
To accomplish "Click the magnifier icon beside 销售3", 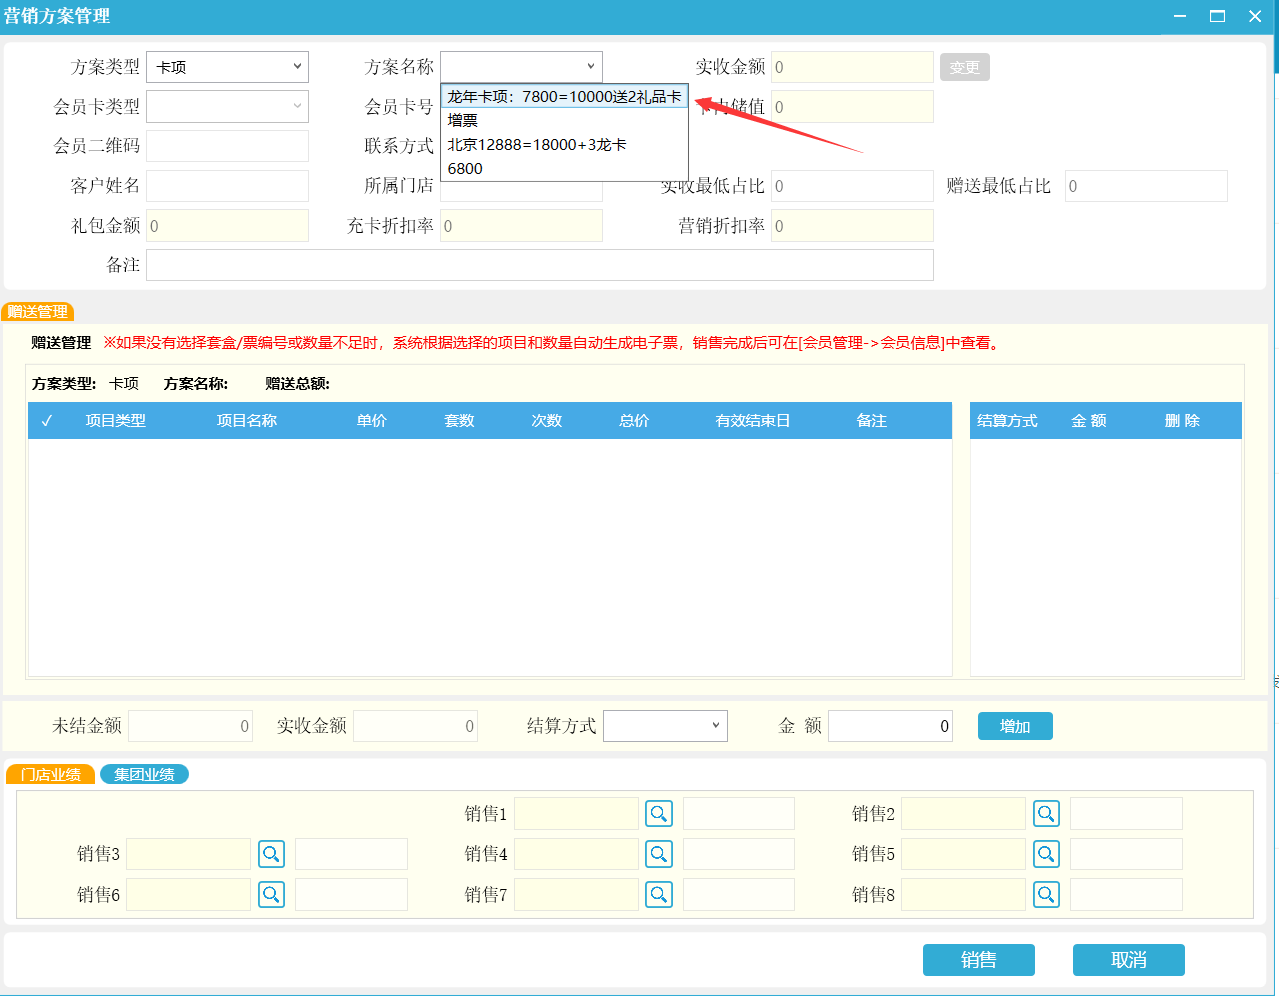I will coord(271,854).
